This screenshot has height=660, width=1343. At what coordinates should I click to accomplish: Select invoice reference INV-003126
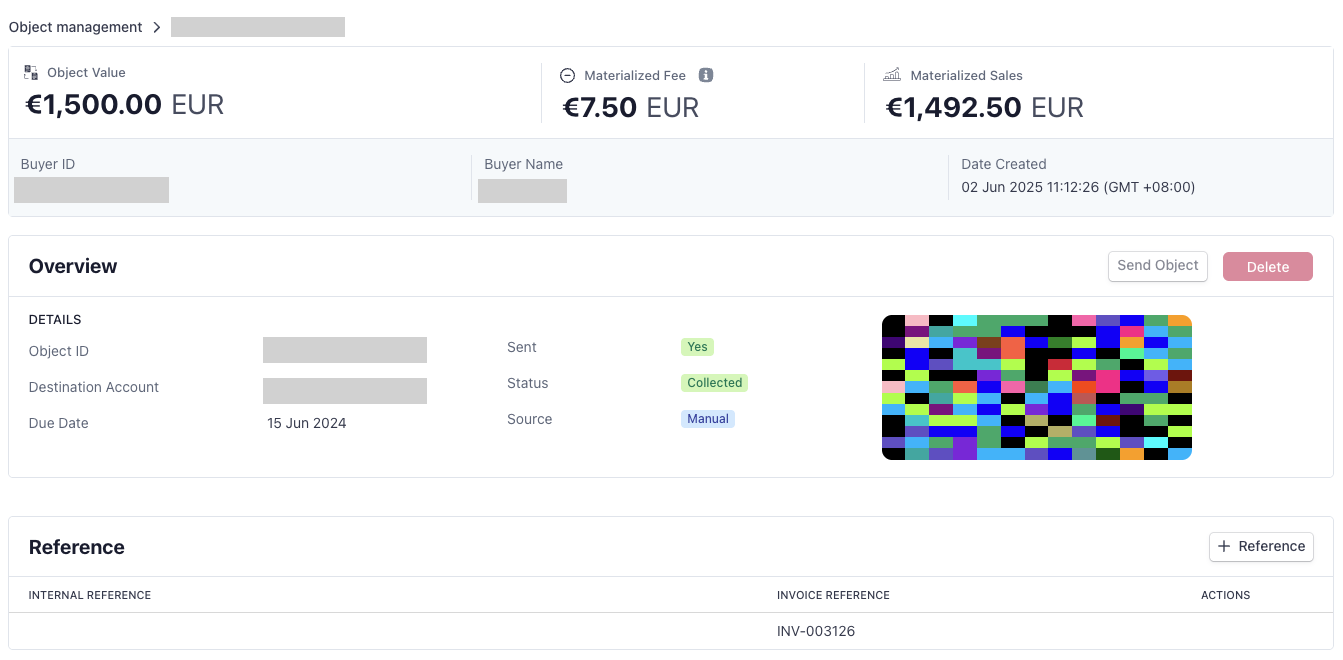pyautogui.click(x=815, y=631)
